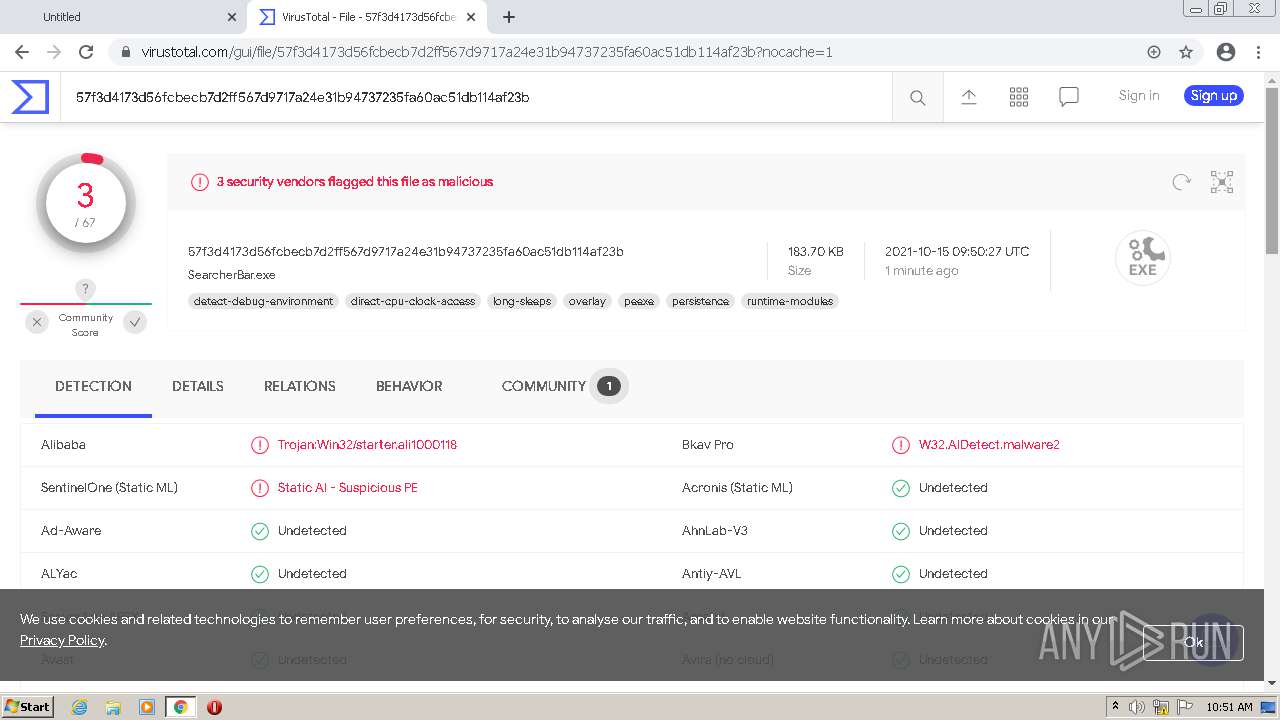
Task: Open the similarity graph icon
Action: [x=1221, y=182]
